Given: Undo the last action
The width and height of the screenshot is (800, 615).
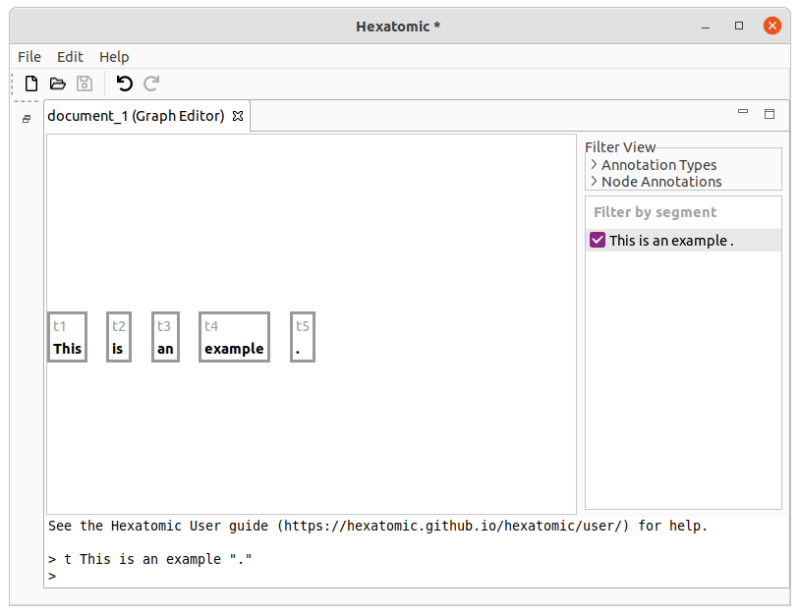Looking at the screenshot, I should (123, 84).
